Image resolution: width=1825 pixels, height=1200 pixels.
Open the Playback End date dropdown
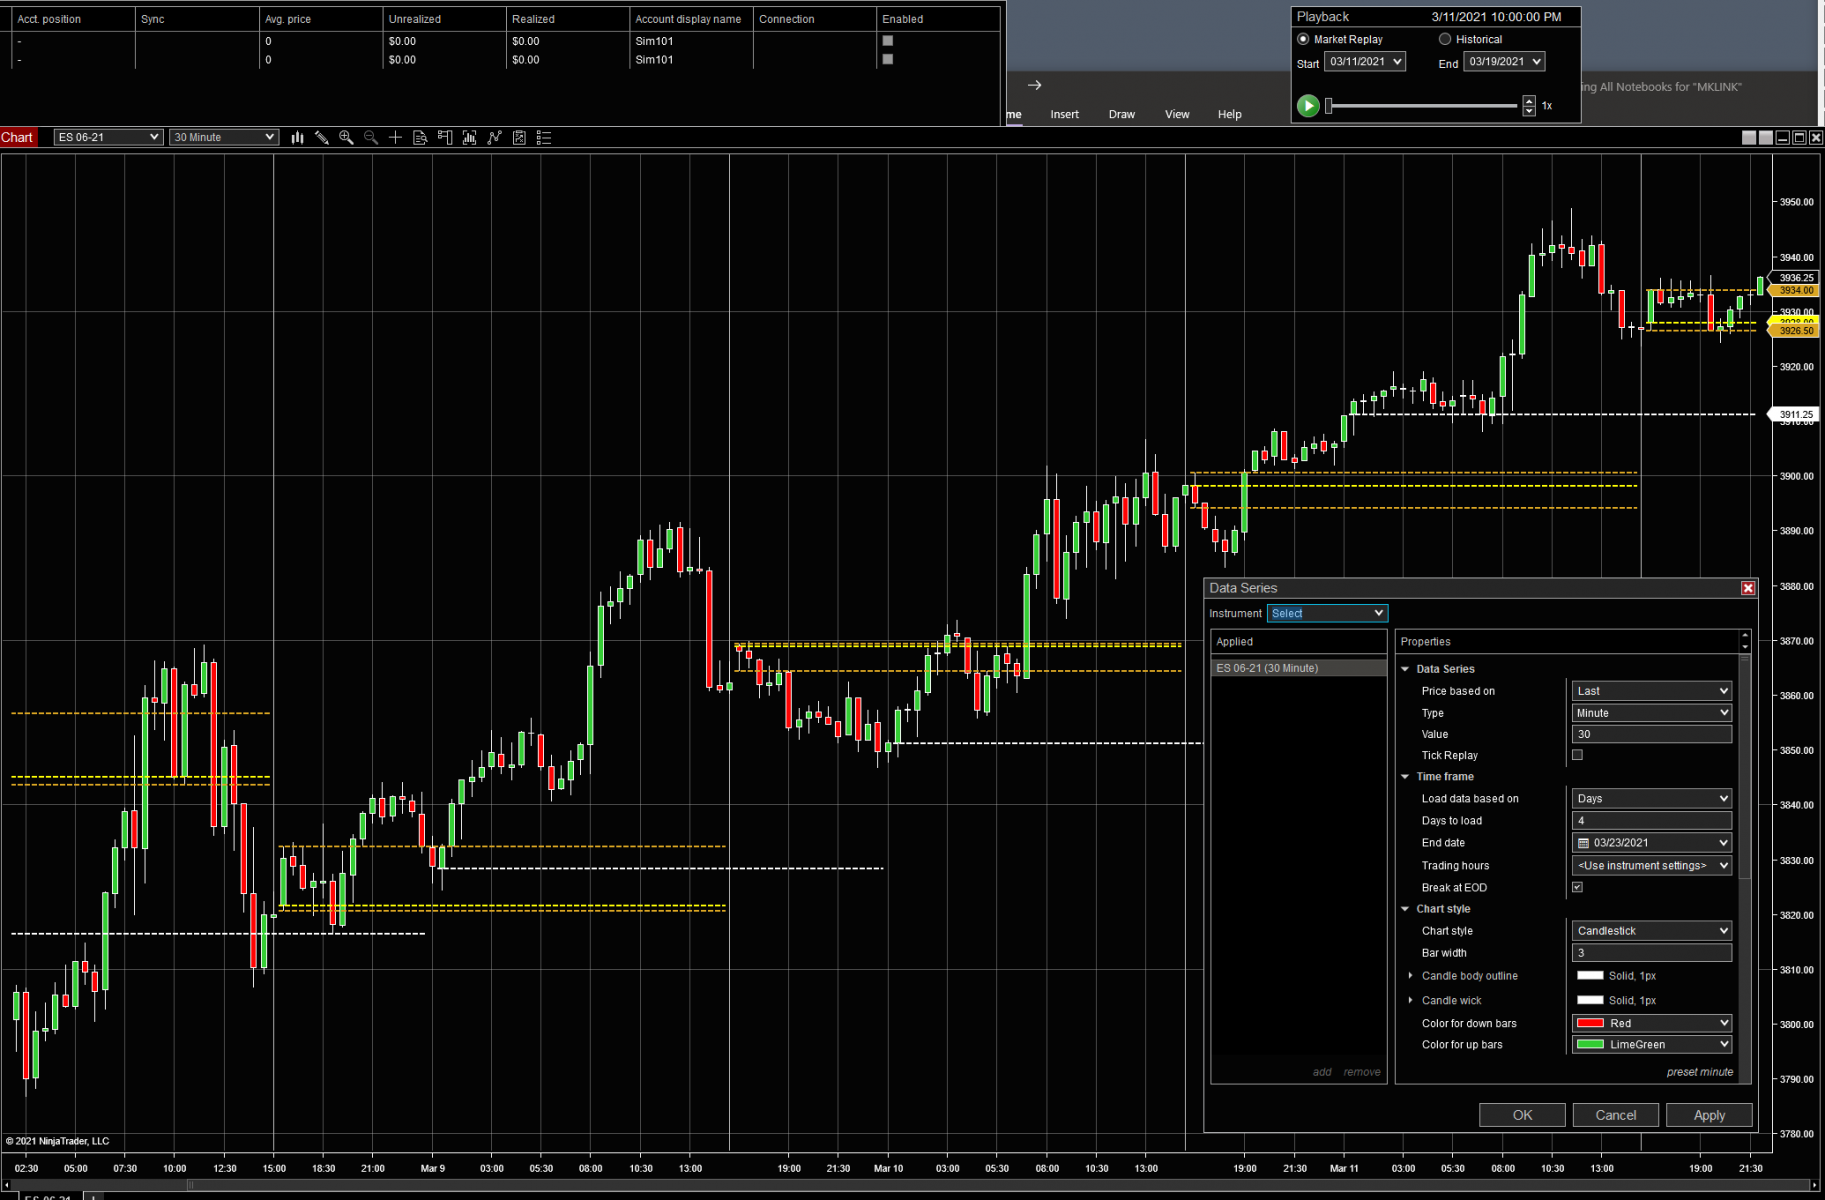point(1505,62)
